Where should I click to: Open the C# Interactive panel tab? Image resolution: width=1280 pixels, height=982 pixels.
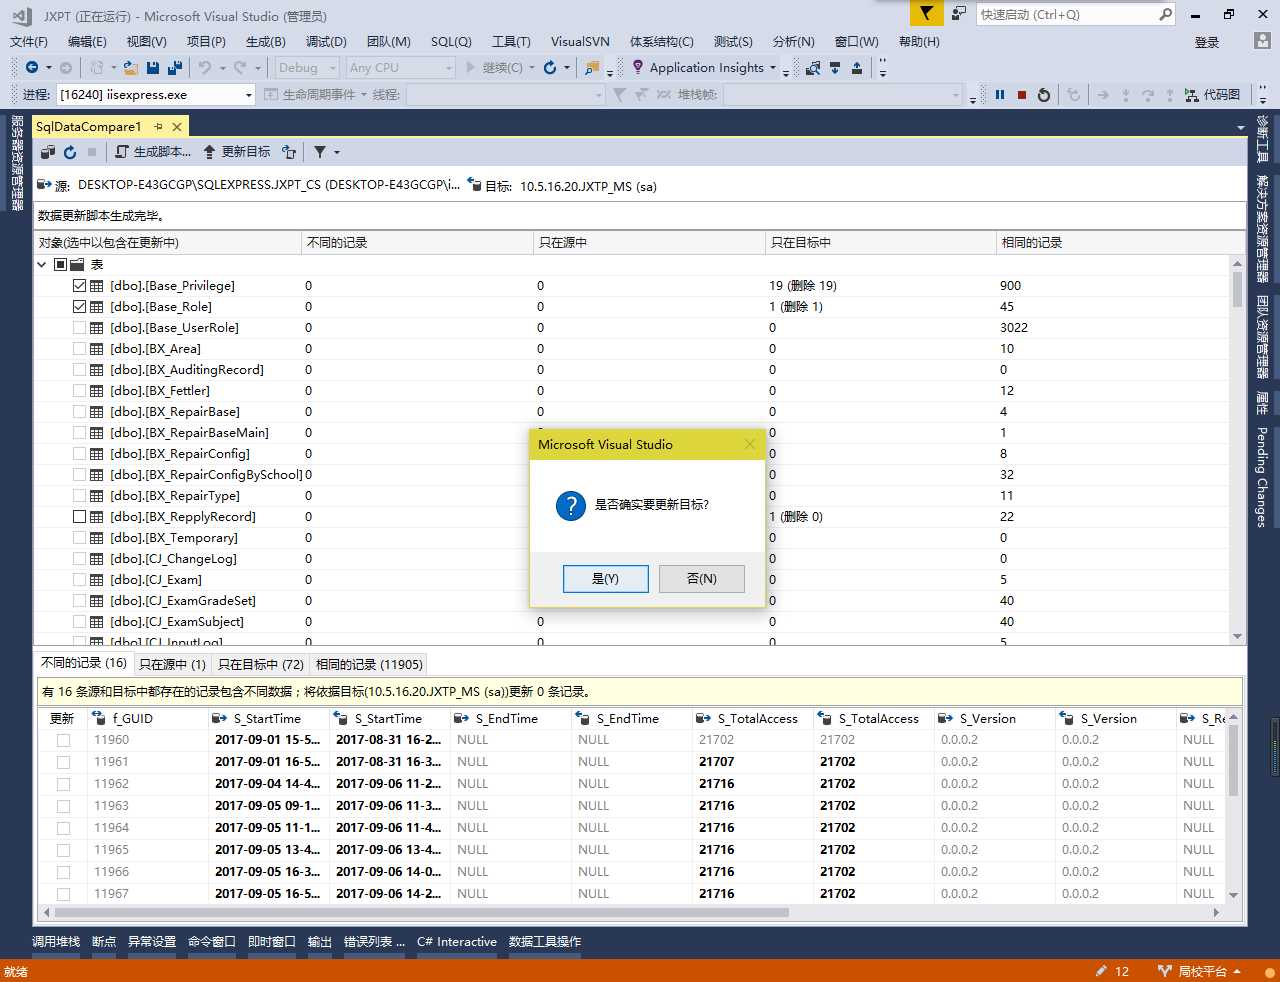tap(457, 942)
